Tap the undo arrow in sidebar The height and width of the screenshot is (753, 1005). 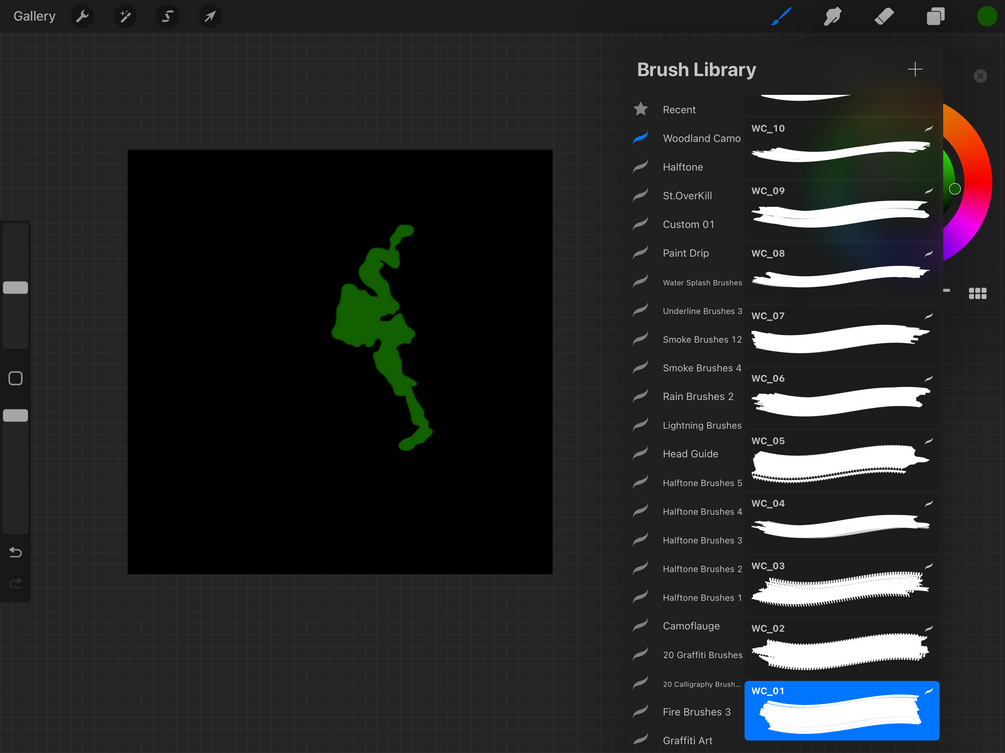pyautogui.click(x=15, y=552)
